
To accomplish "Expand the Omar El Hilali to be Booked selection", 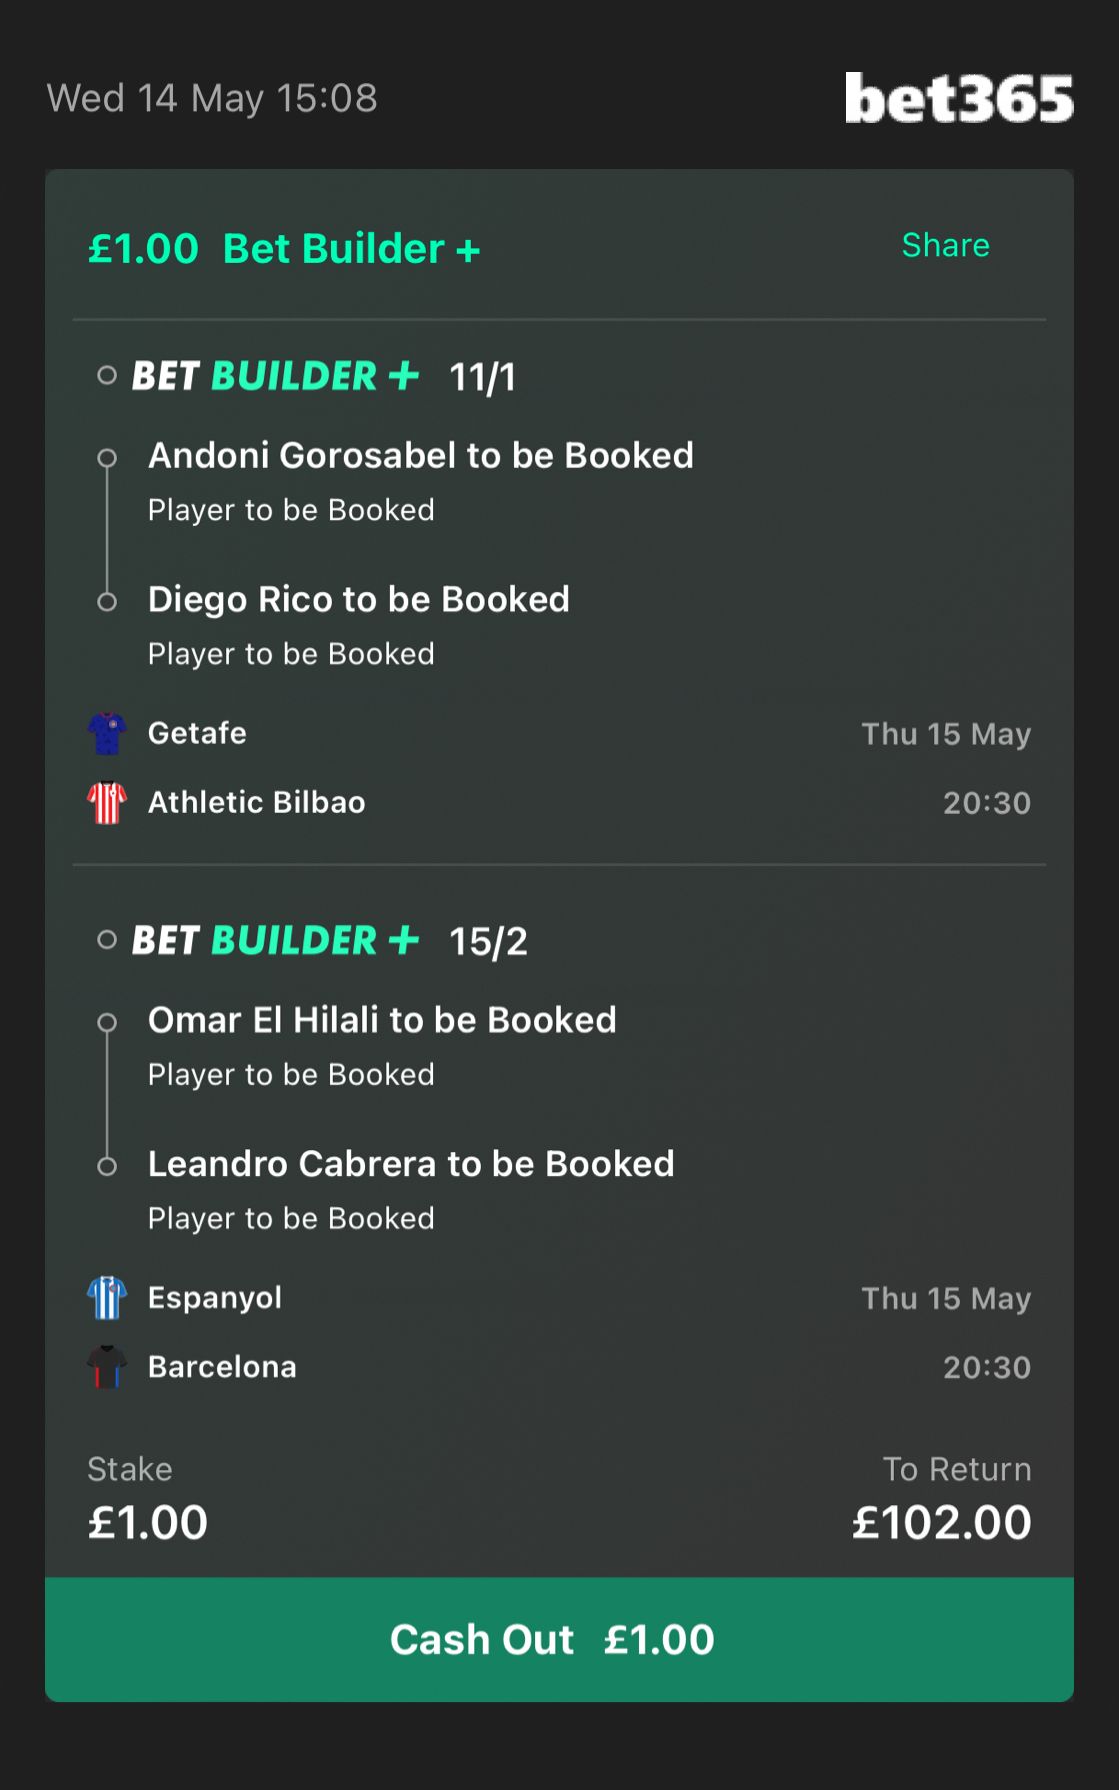I will pos(382,1020).
